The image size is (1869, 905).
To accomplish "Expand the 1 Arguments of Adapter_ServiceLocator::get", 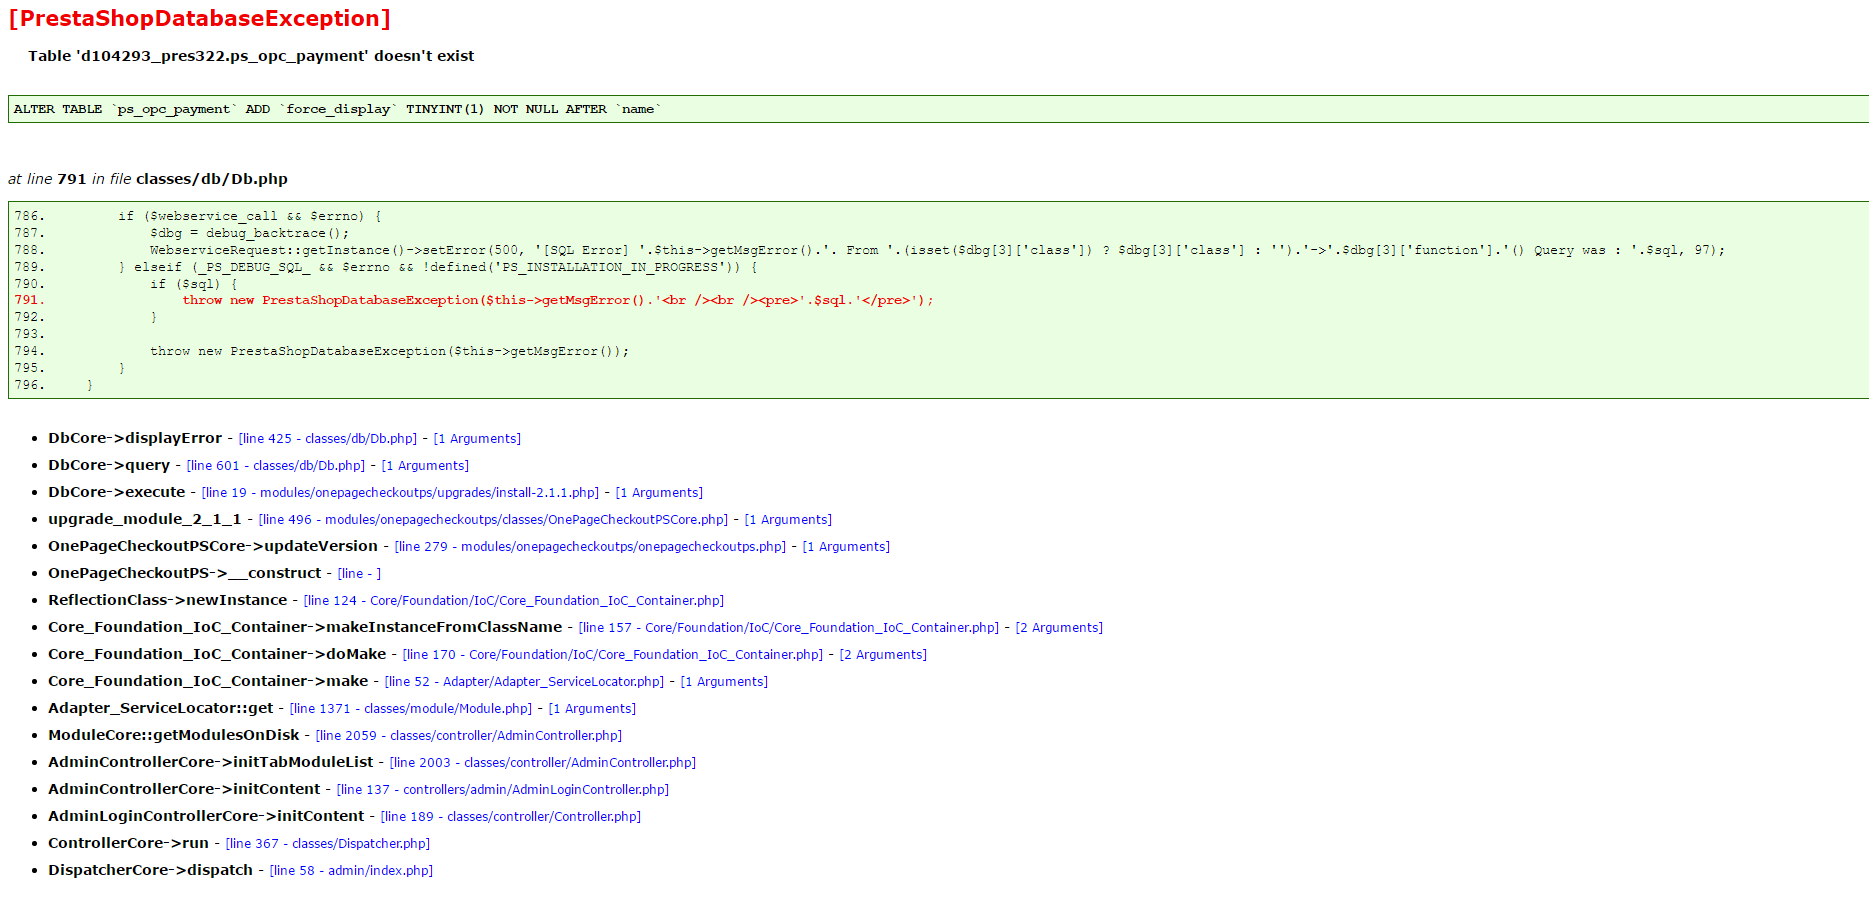I will click(592, 709).
